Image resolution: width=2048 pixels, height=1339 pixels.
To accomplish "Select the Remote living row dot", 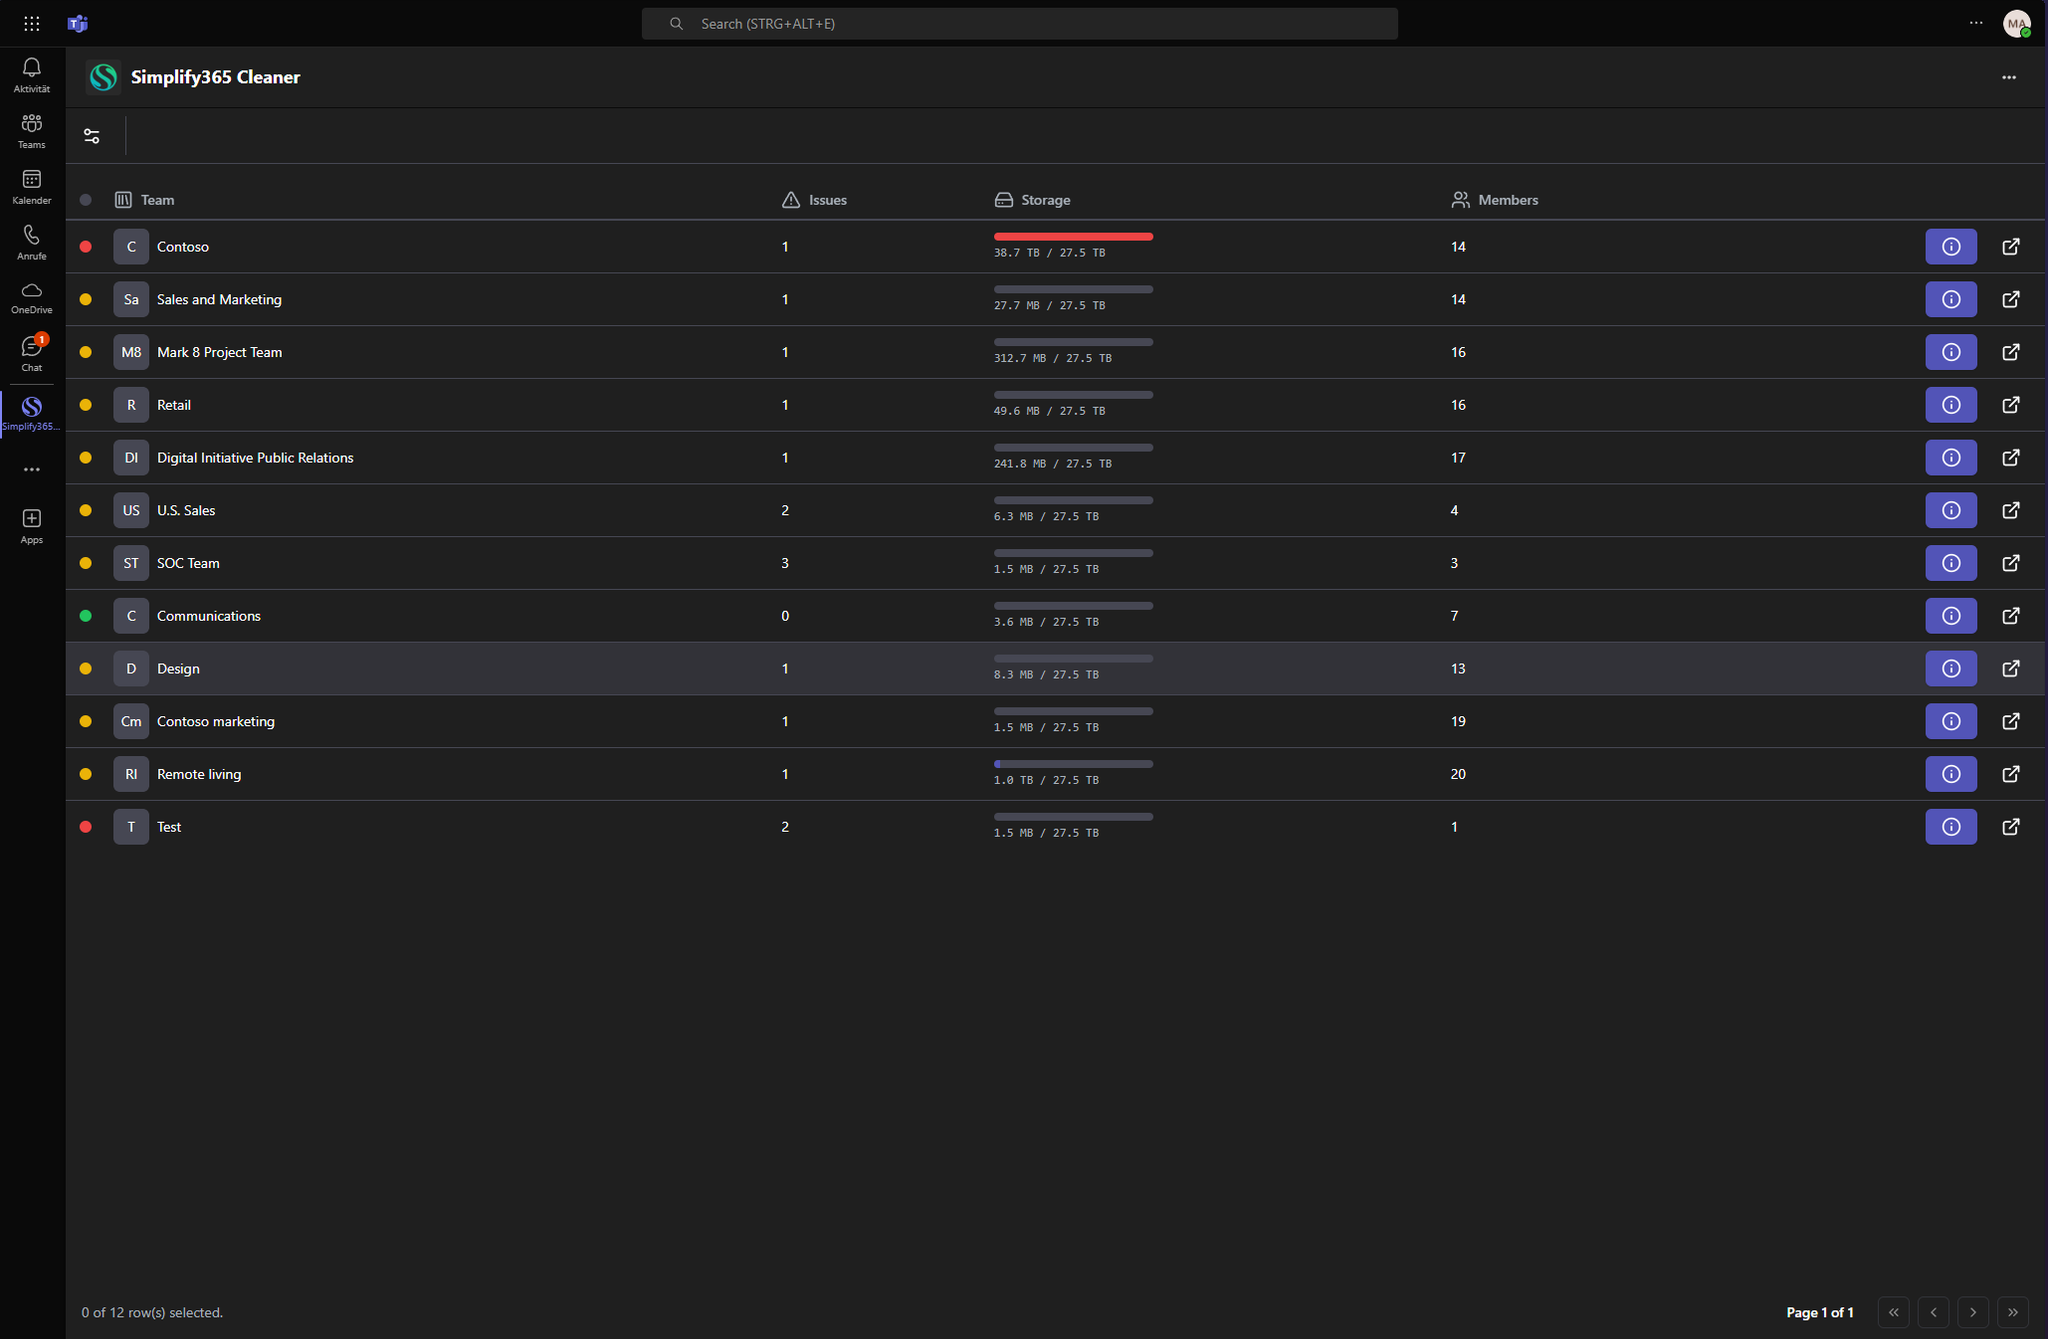I will (86, 774).
